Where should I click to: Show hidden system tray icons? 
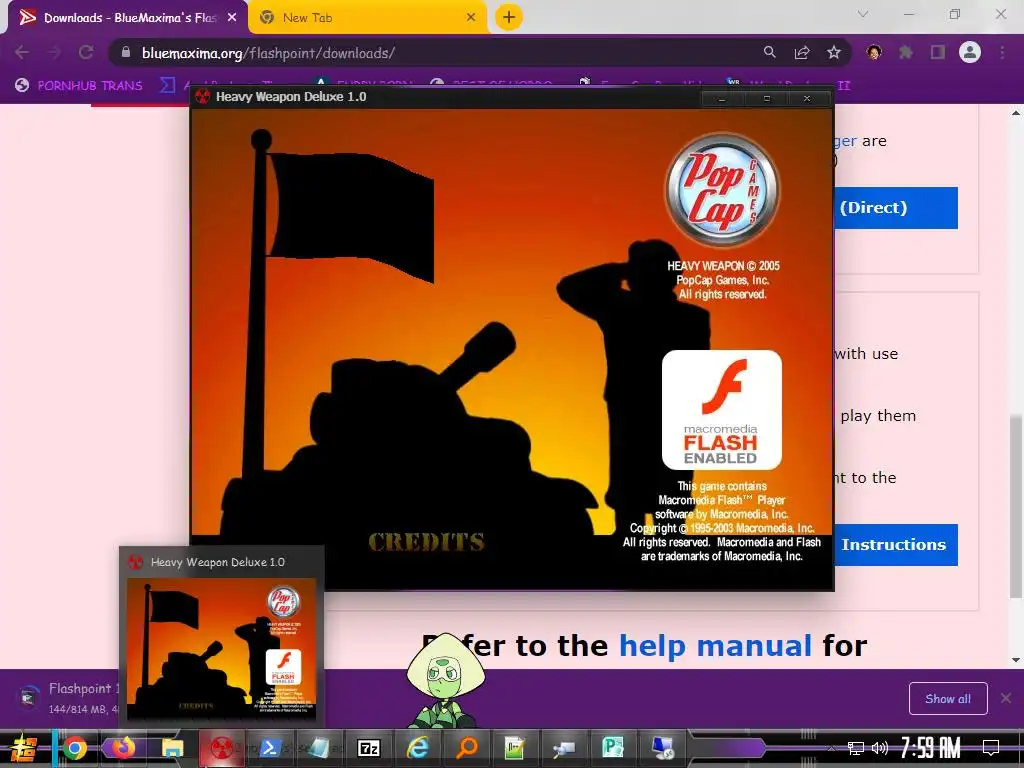pos(831,748)
